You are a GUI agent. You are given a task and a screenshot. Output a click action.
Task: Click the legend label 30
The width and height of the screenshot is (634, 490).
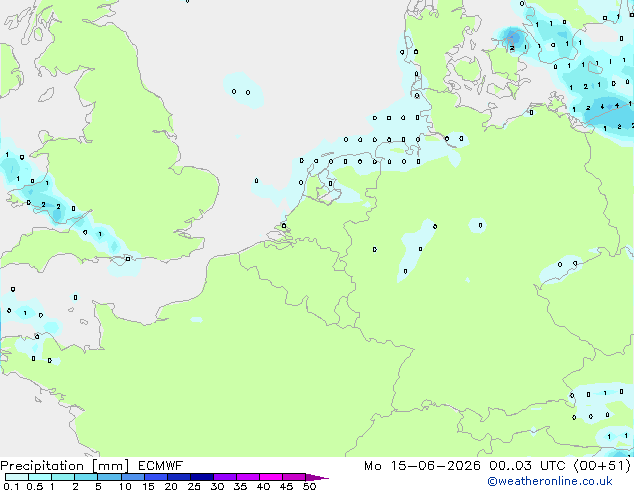[217, 486]
